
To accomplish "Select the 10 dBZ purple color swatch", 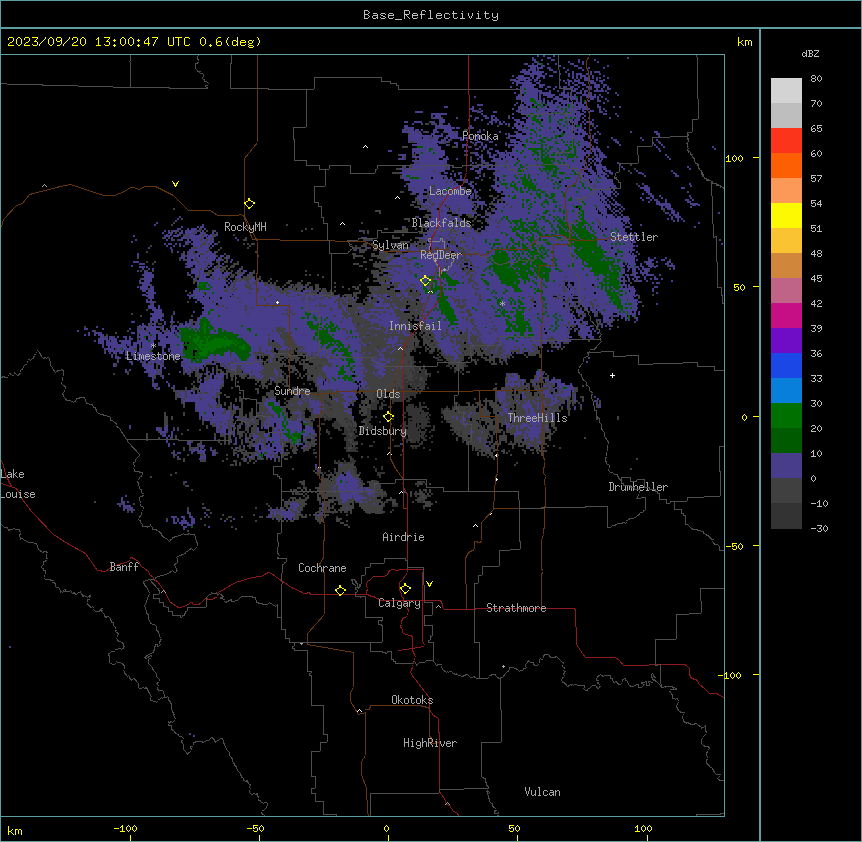I will pyautogui.click(x=786, y=466).
